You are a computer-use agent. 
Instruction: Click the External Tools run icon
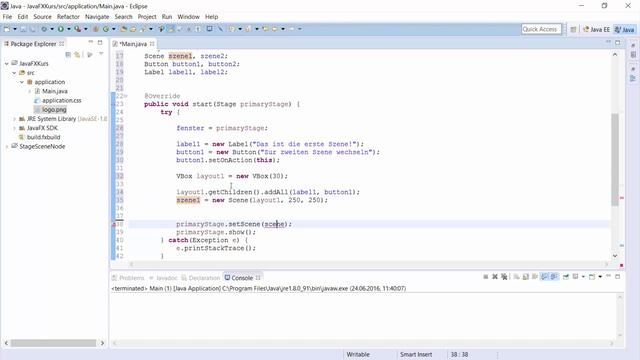(77, 29)
